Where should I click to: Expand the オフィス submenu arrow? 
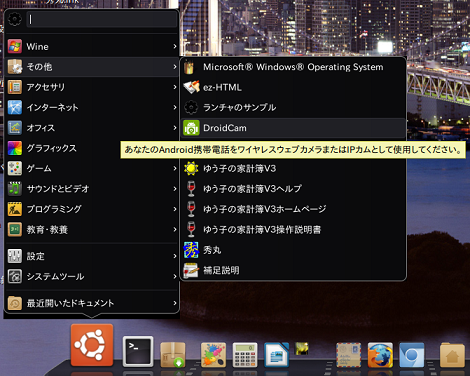pos(175,128)
